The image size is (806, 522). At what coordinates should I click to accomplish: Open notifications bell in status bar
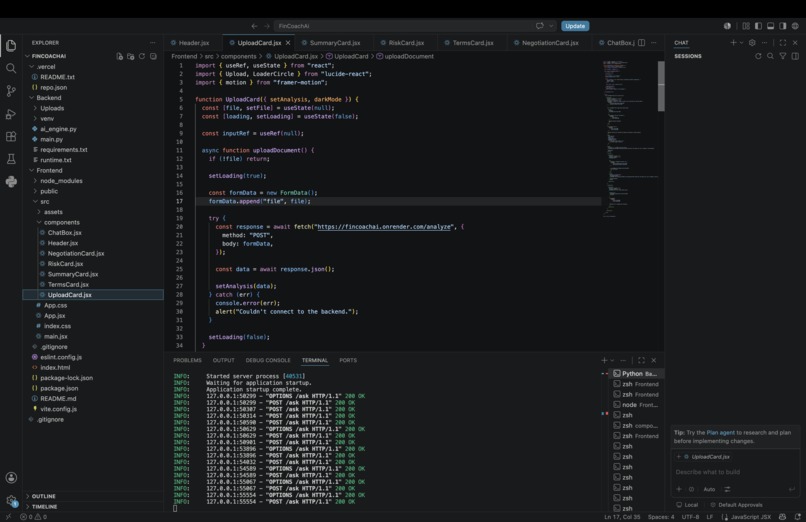coord(797,517)
